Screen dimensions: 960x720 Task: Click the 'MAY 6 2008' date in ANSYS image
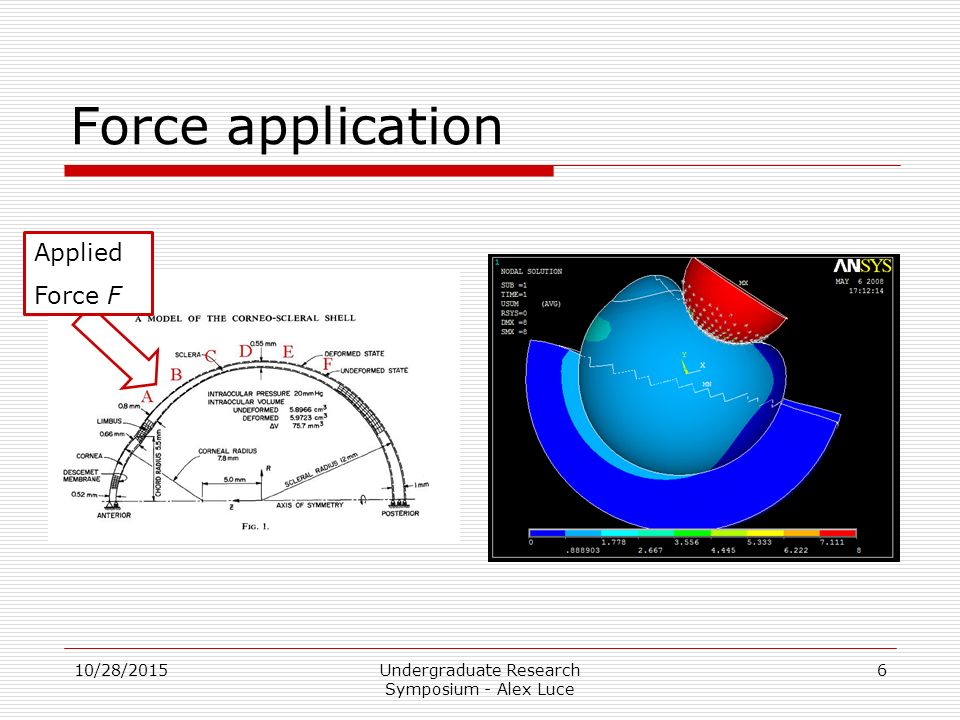[x=860, y=282]
